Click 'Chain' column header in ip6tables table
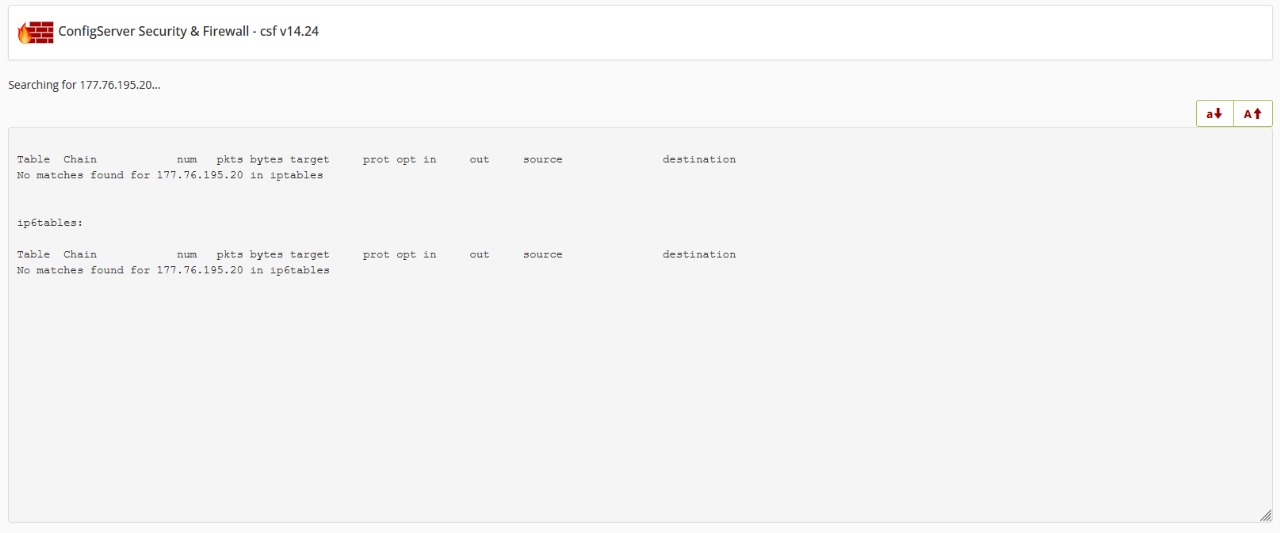This screenshot has height=533, width=1280. [x=80, y=254]
